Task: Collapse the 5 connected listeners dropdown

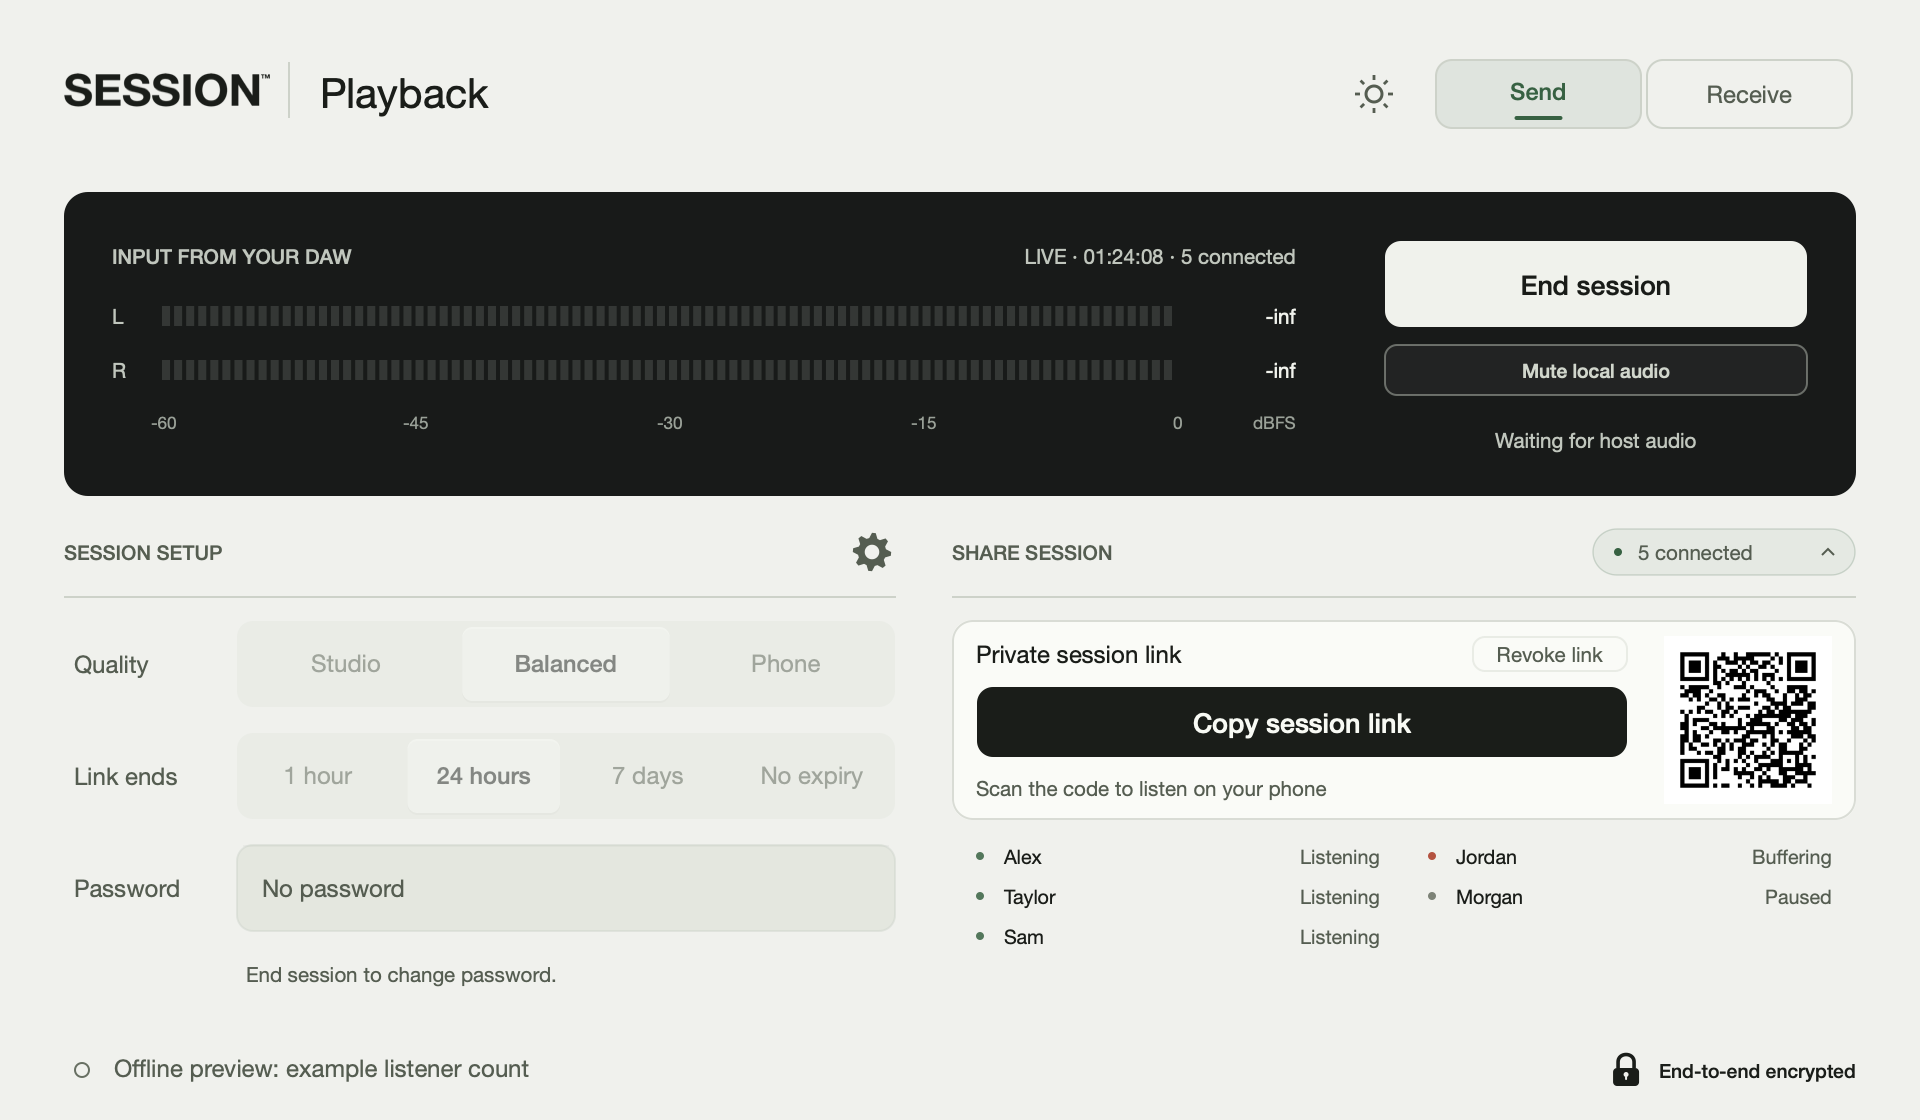Action: click(x=1724, y=552)
